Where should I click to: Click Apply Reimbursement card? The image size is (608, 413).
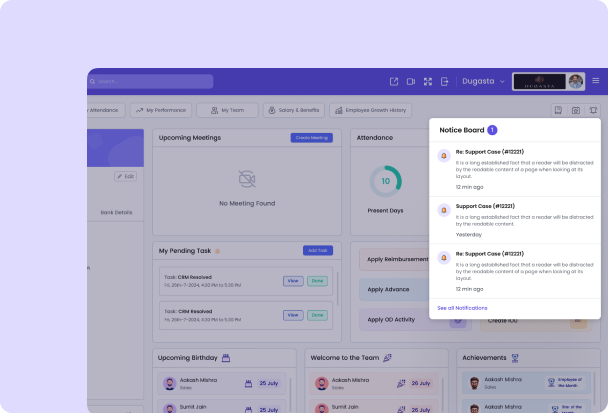coord(394,259)
